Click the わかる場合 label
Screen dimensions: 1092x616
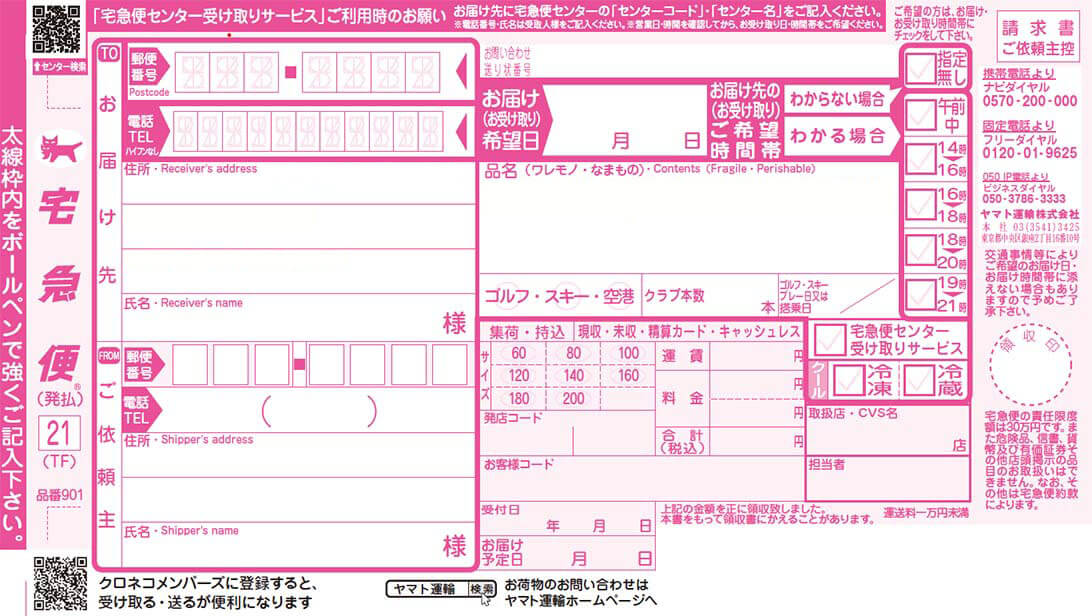point(837,135)
